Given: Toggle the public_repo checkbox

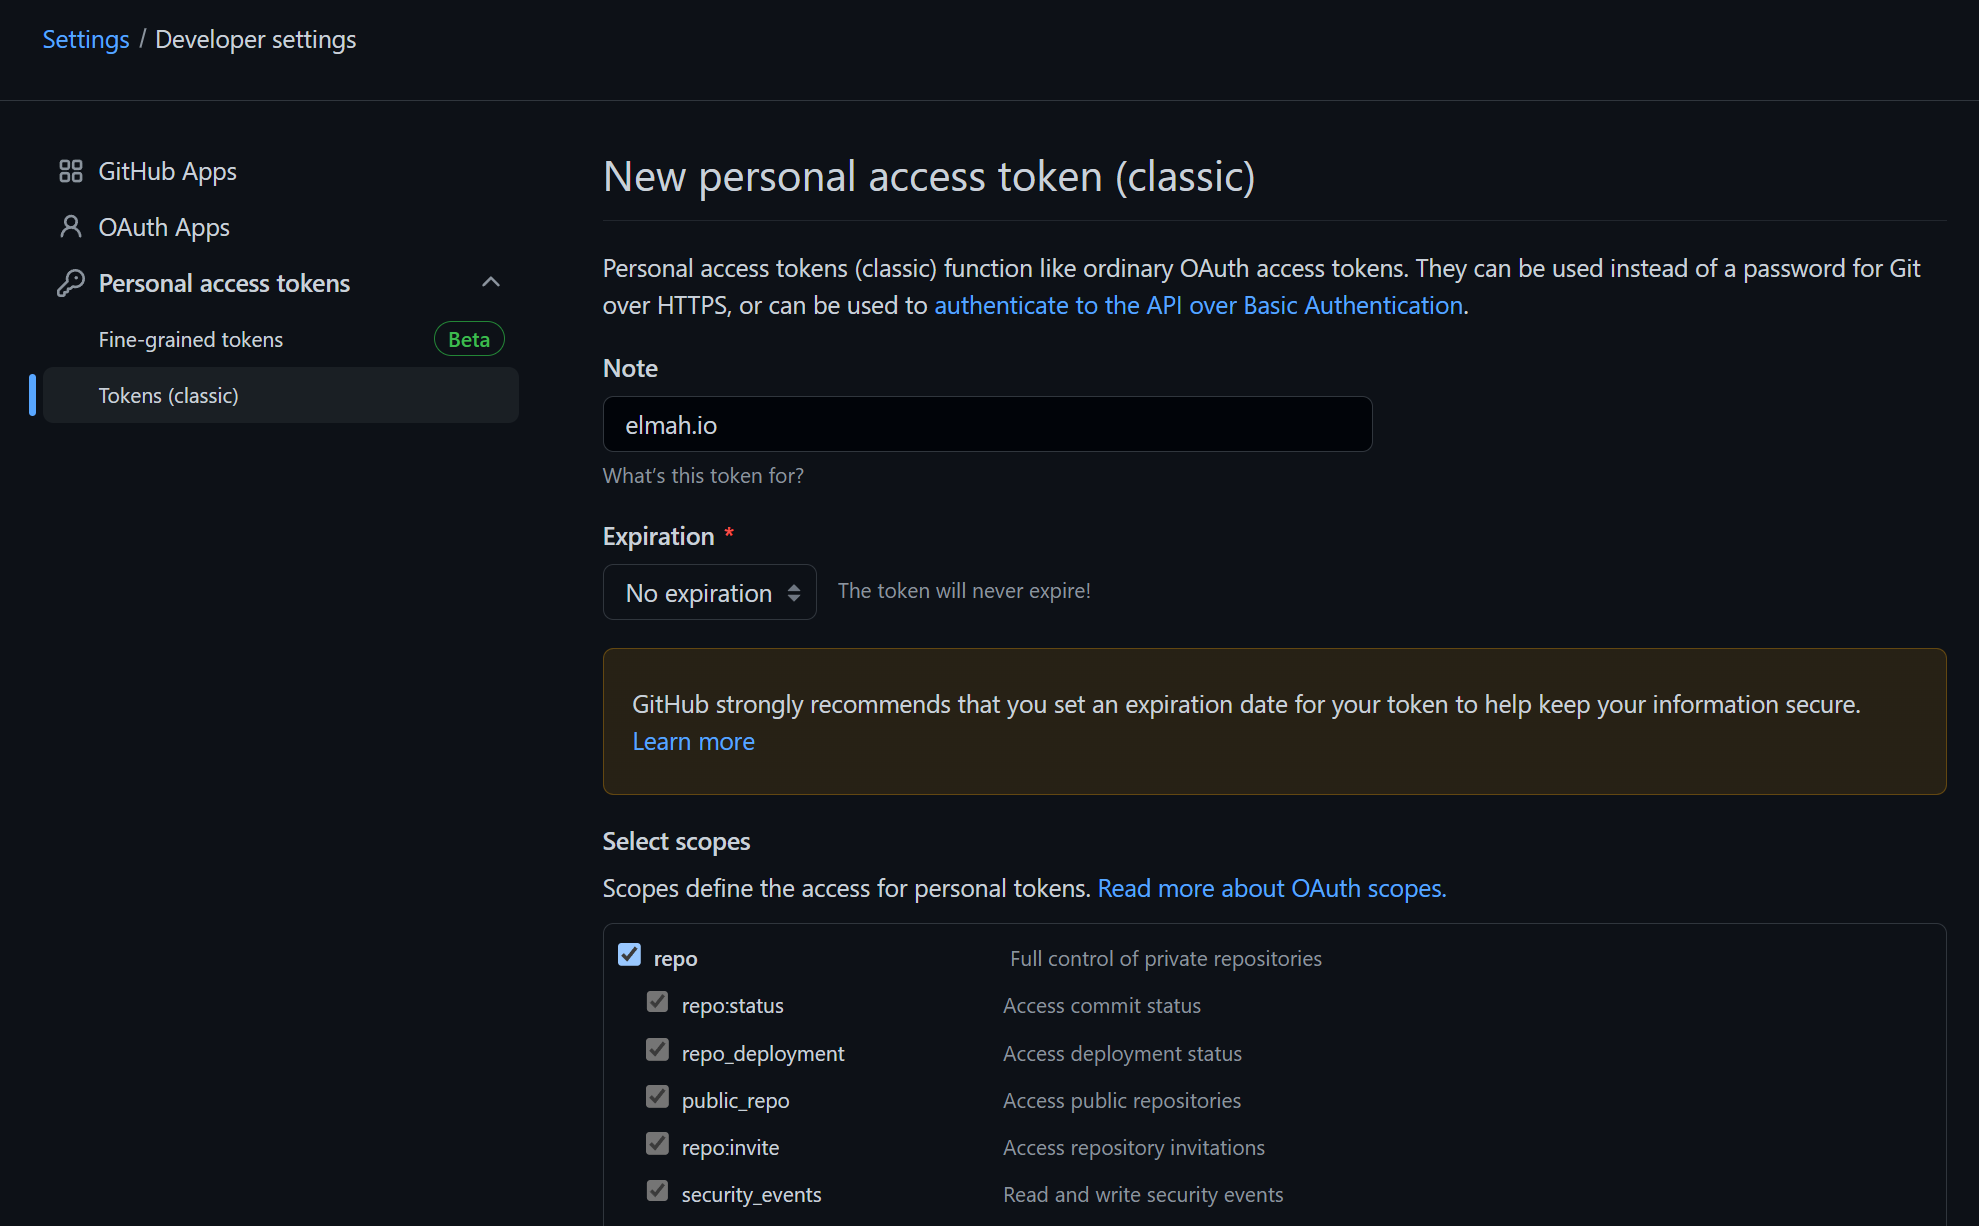Looking at the screenshot, I should coord(657,1096).
